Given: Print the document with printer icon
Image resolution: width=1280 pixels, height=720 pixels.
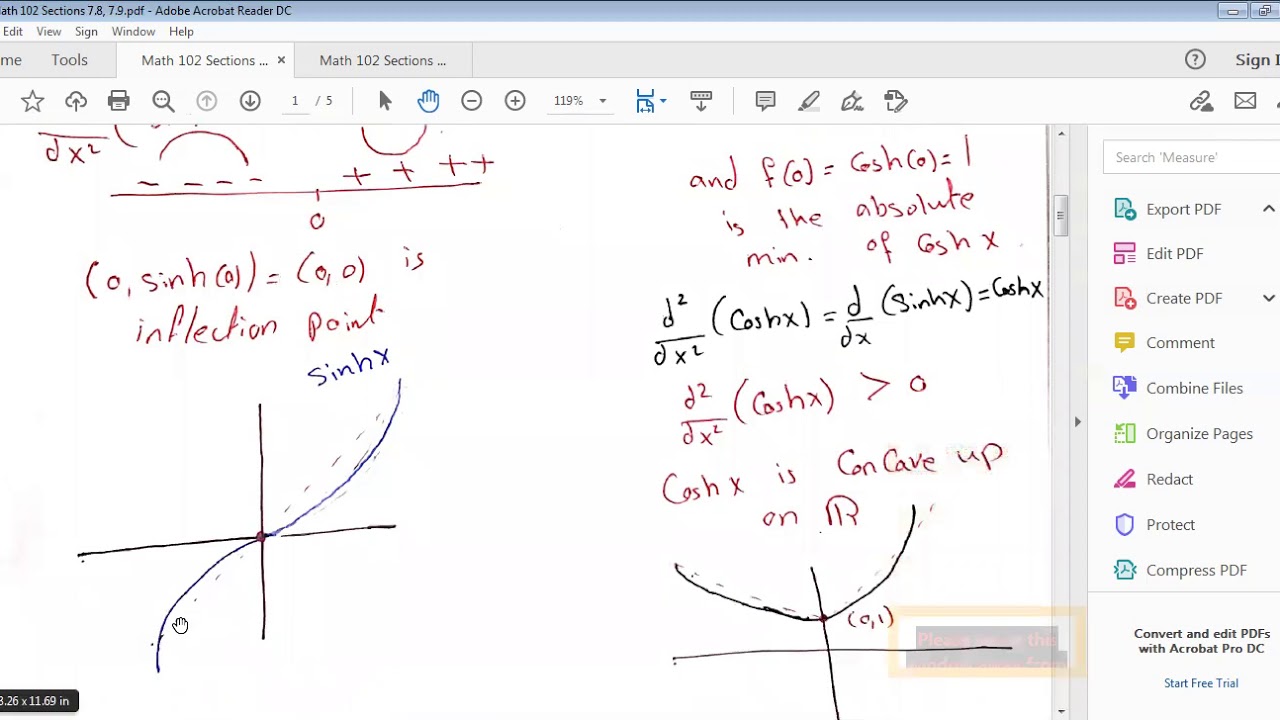Looking at the screenshot, I should 119,101.
